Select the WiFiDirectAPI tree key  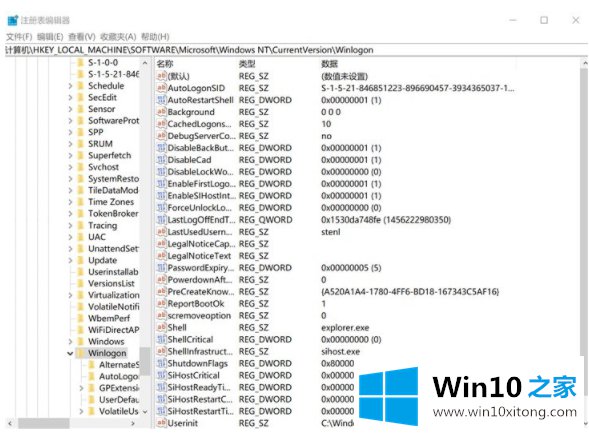[113, 330]
